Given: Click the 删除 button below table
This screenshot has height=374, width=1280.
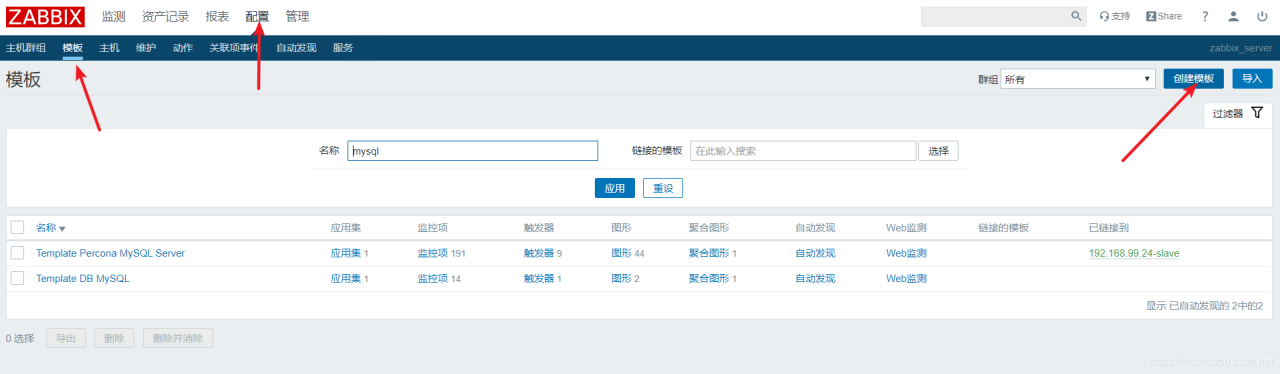Looking at the screenshot, I should [x=114, y=338].
